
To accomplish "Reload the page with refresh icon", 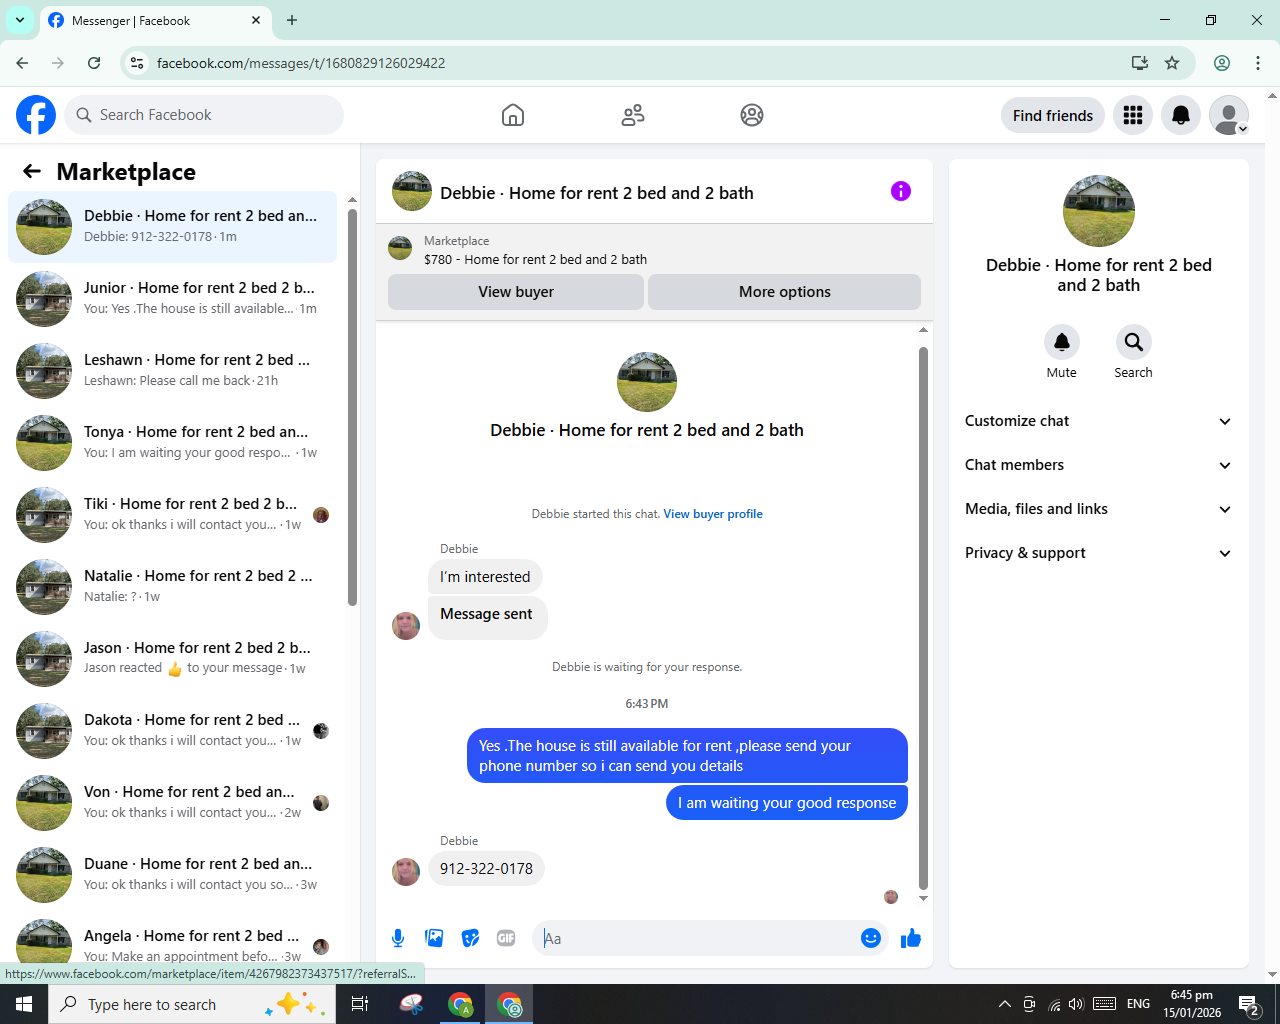I will pyautogui.click(x=94, y=63).
